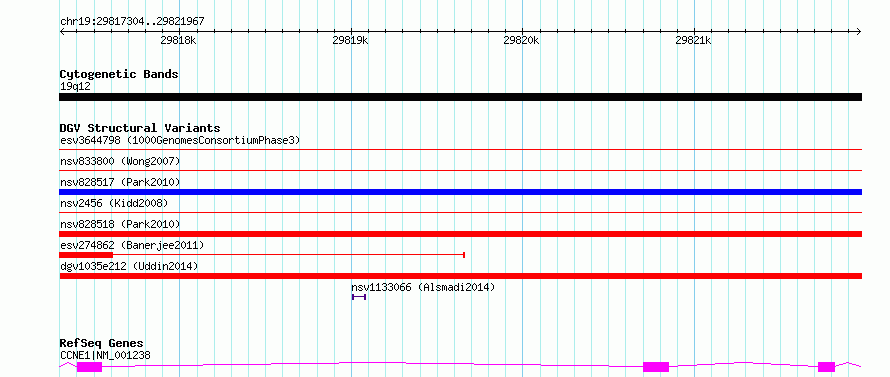Open the nsv828517 (Park2010) variant label
The height and width of the screenshot is (377, 890).
(x=120, y=182)
